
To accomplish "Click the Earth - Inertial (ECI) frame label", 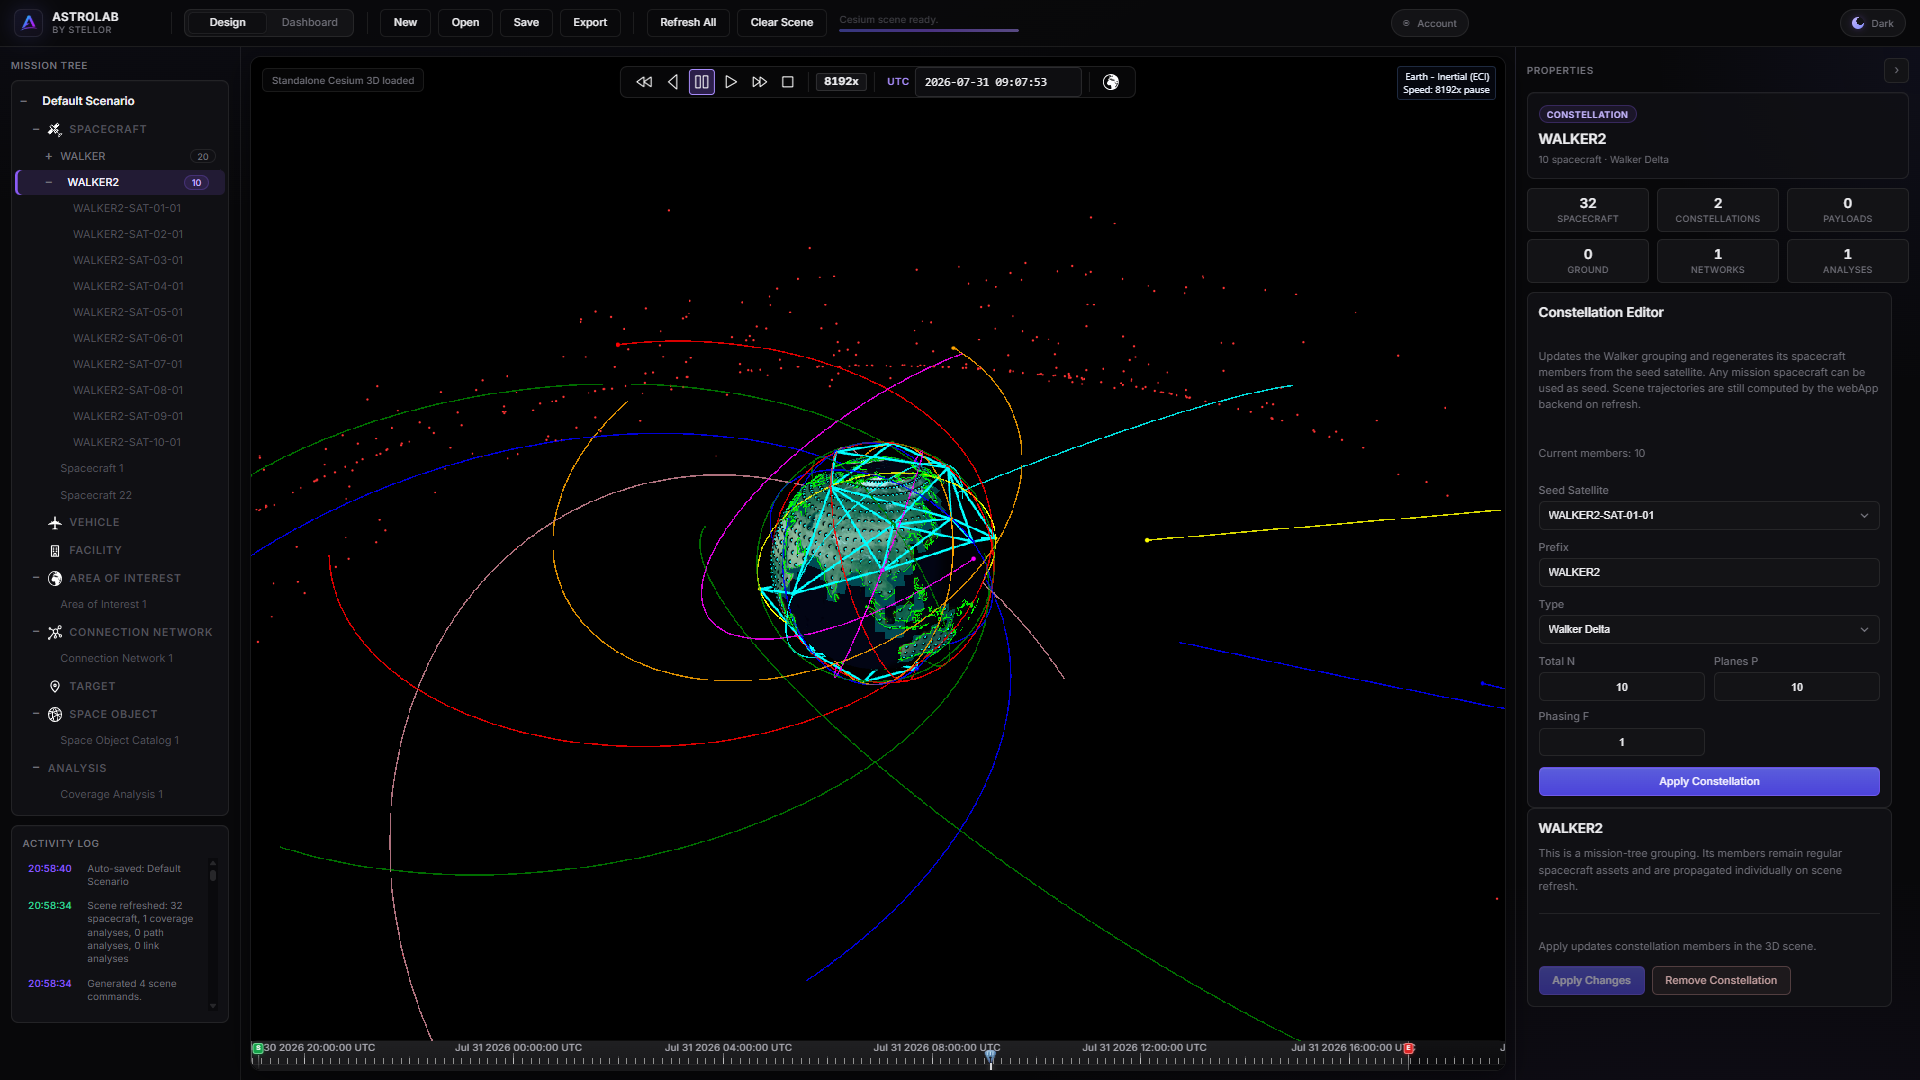I will [x=1447, y=77].
